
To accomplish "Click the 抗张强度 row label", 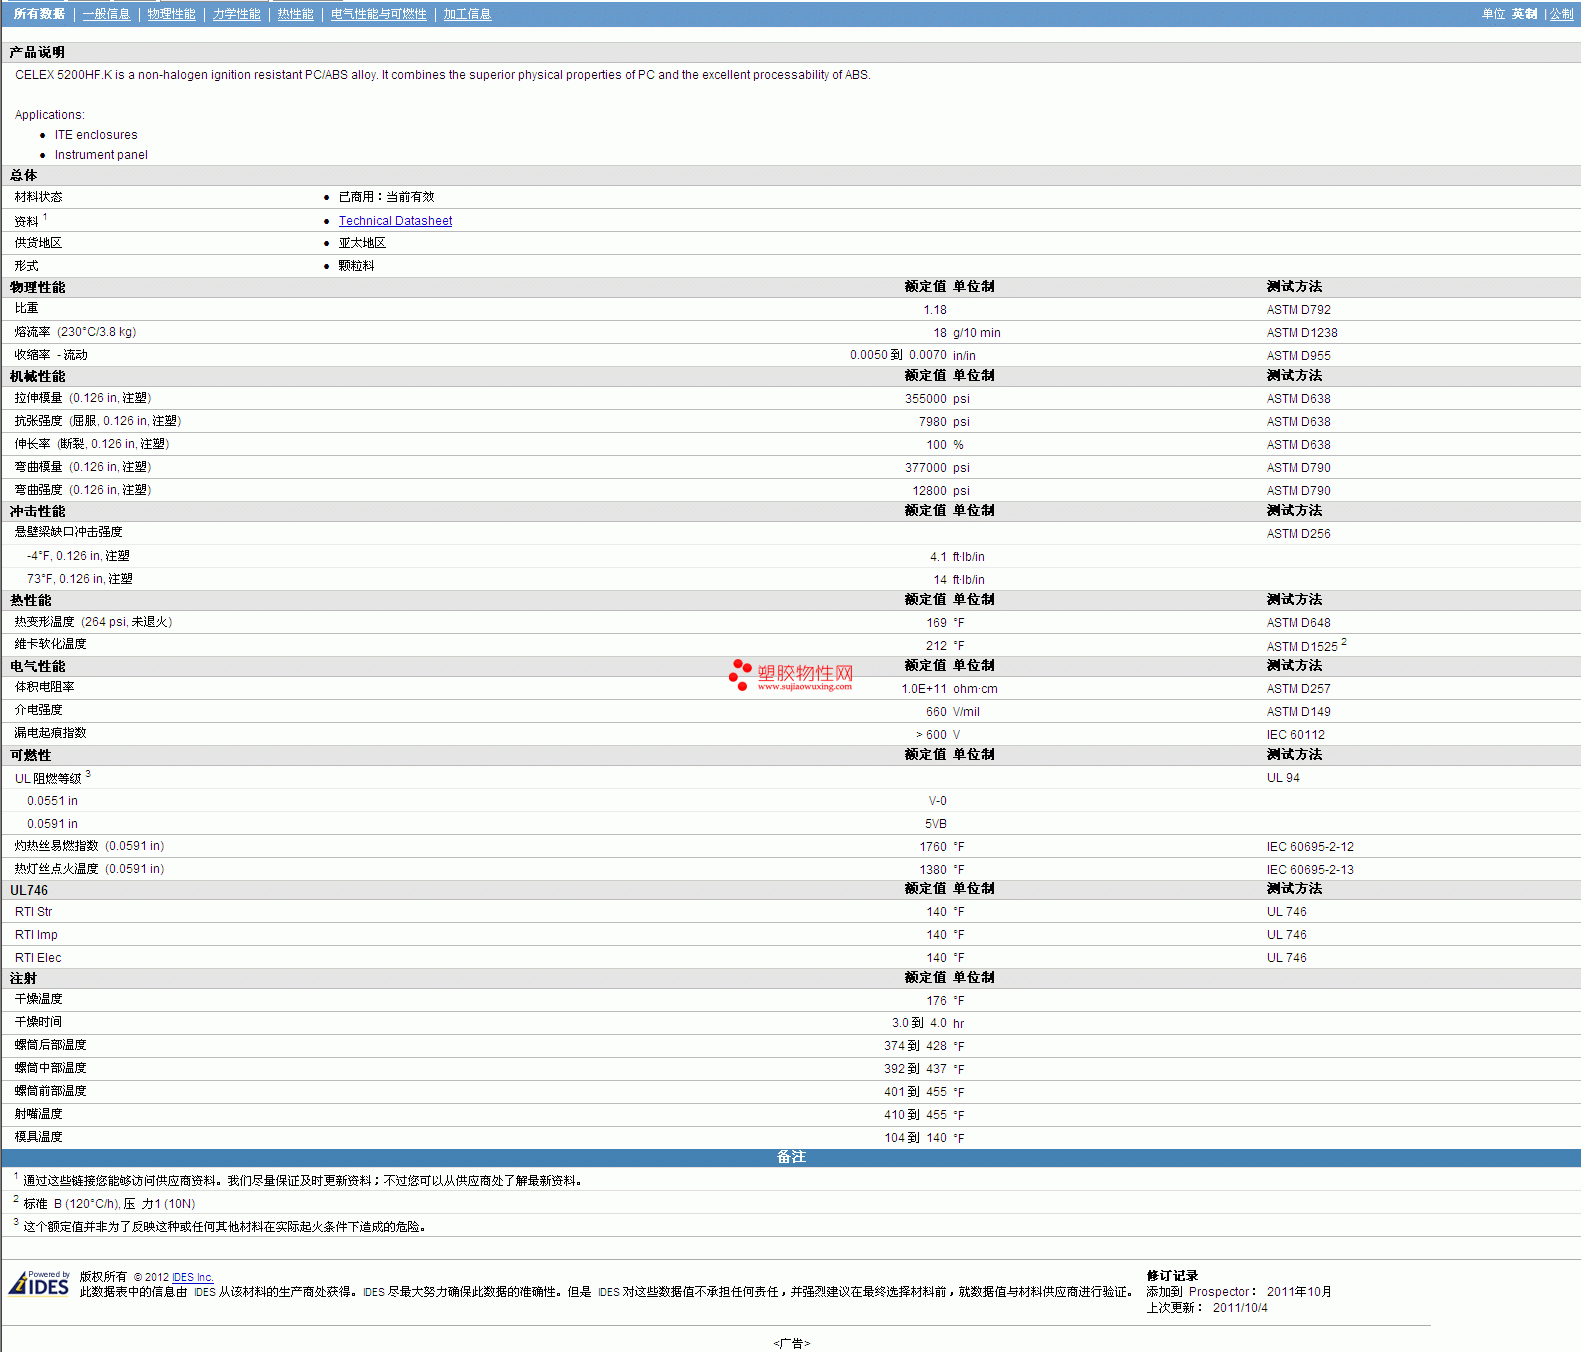I will 98,421.
